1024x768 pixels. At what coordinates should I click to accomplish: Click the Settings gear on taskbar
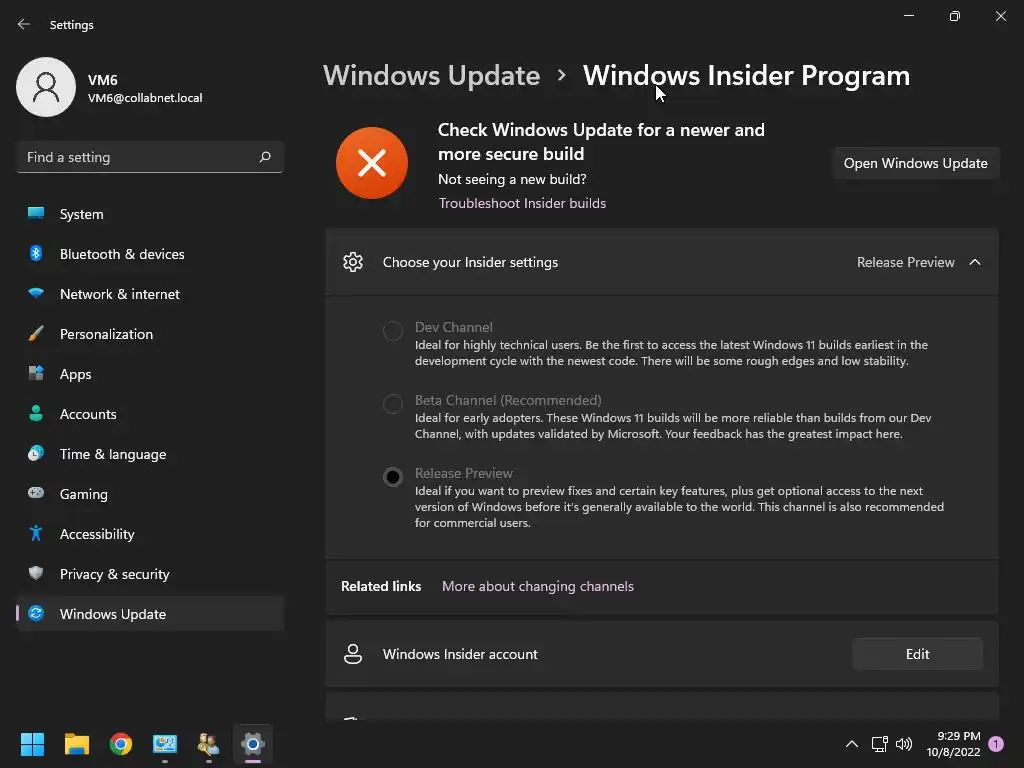pos(253,744)
